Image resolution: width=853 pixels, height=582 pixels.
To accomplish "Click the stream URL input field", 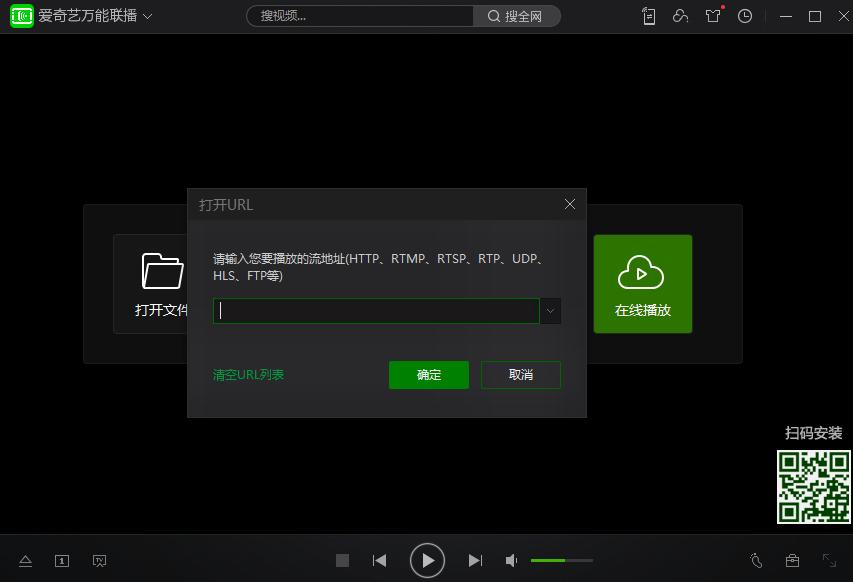I will (x=376, y=311).
